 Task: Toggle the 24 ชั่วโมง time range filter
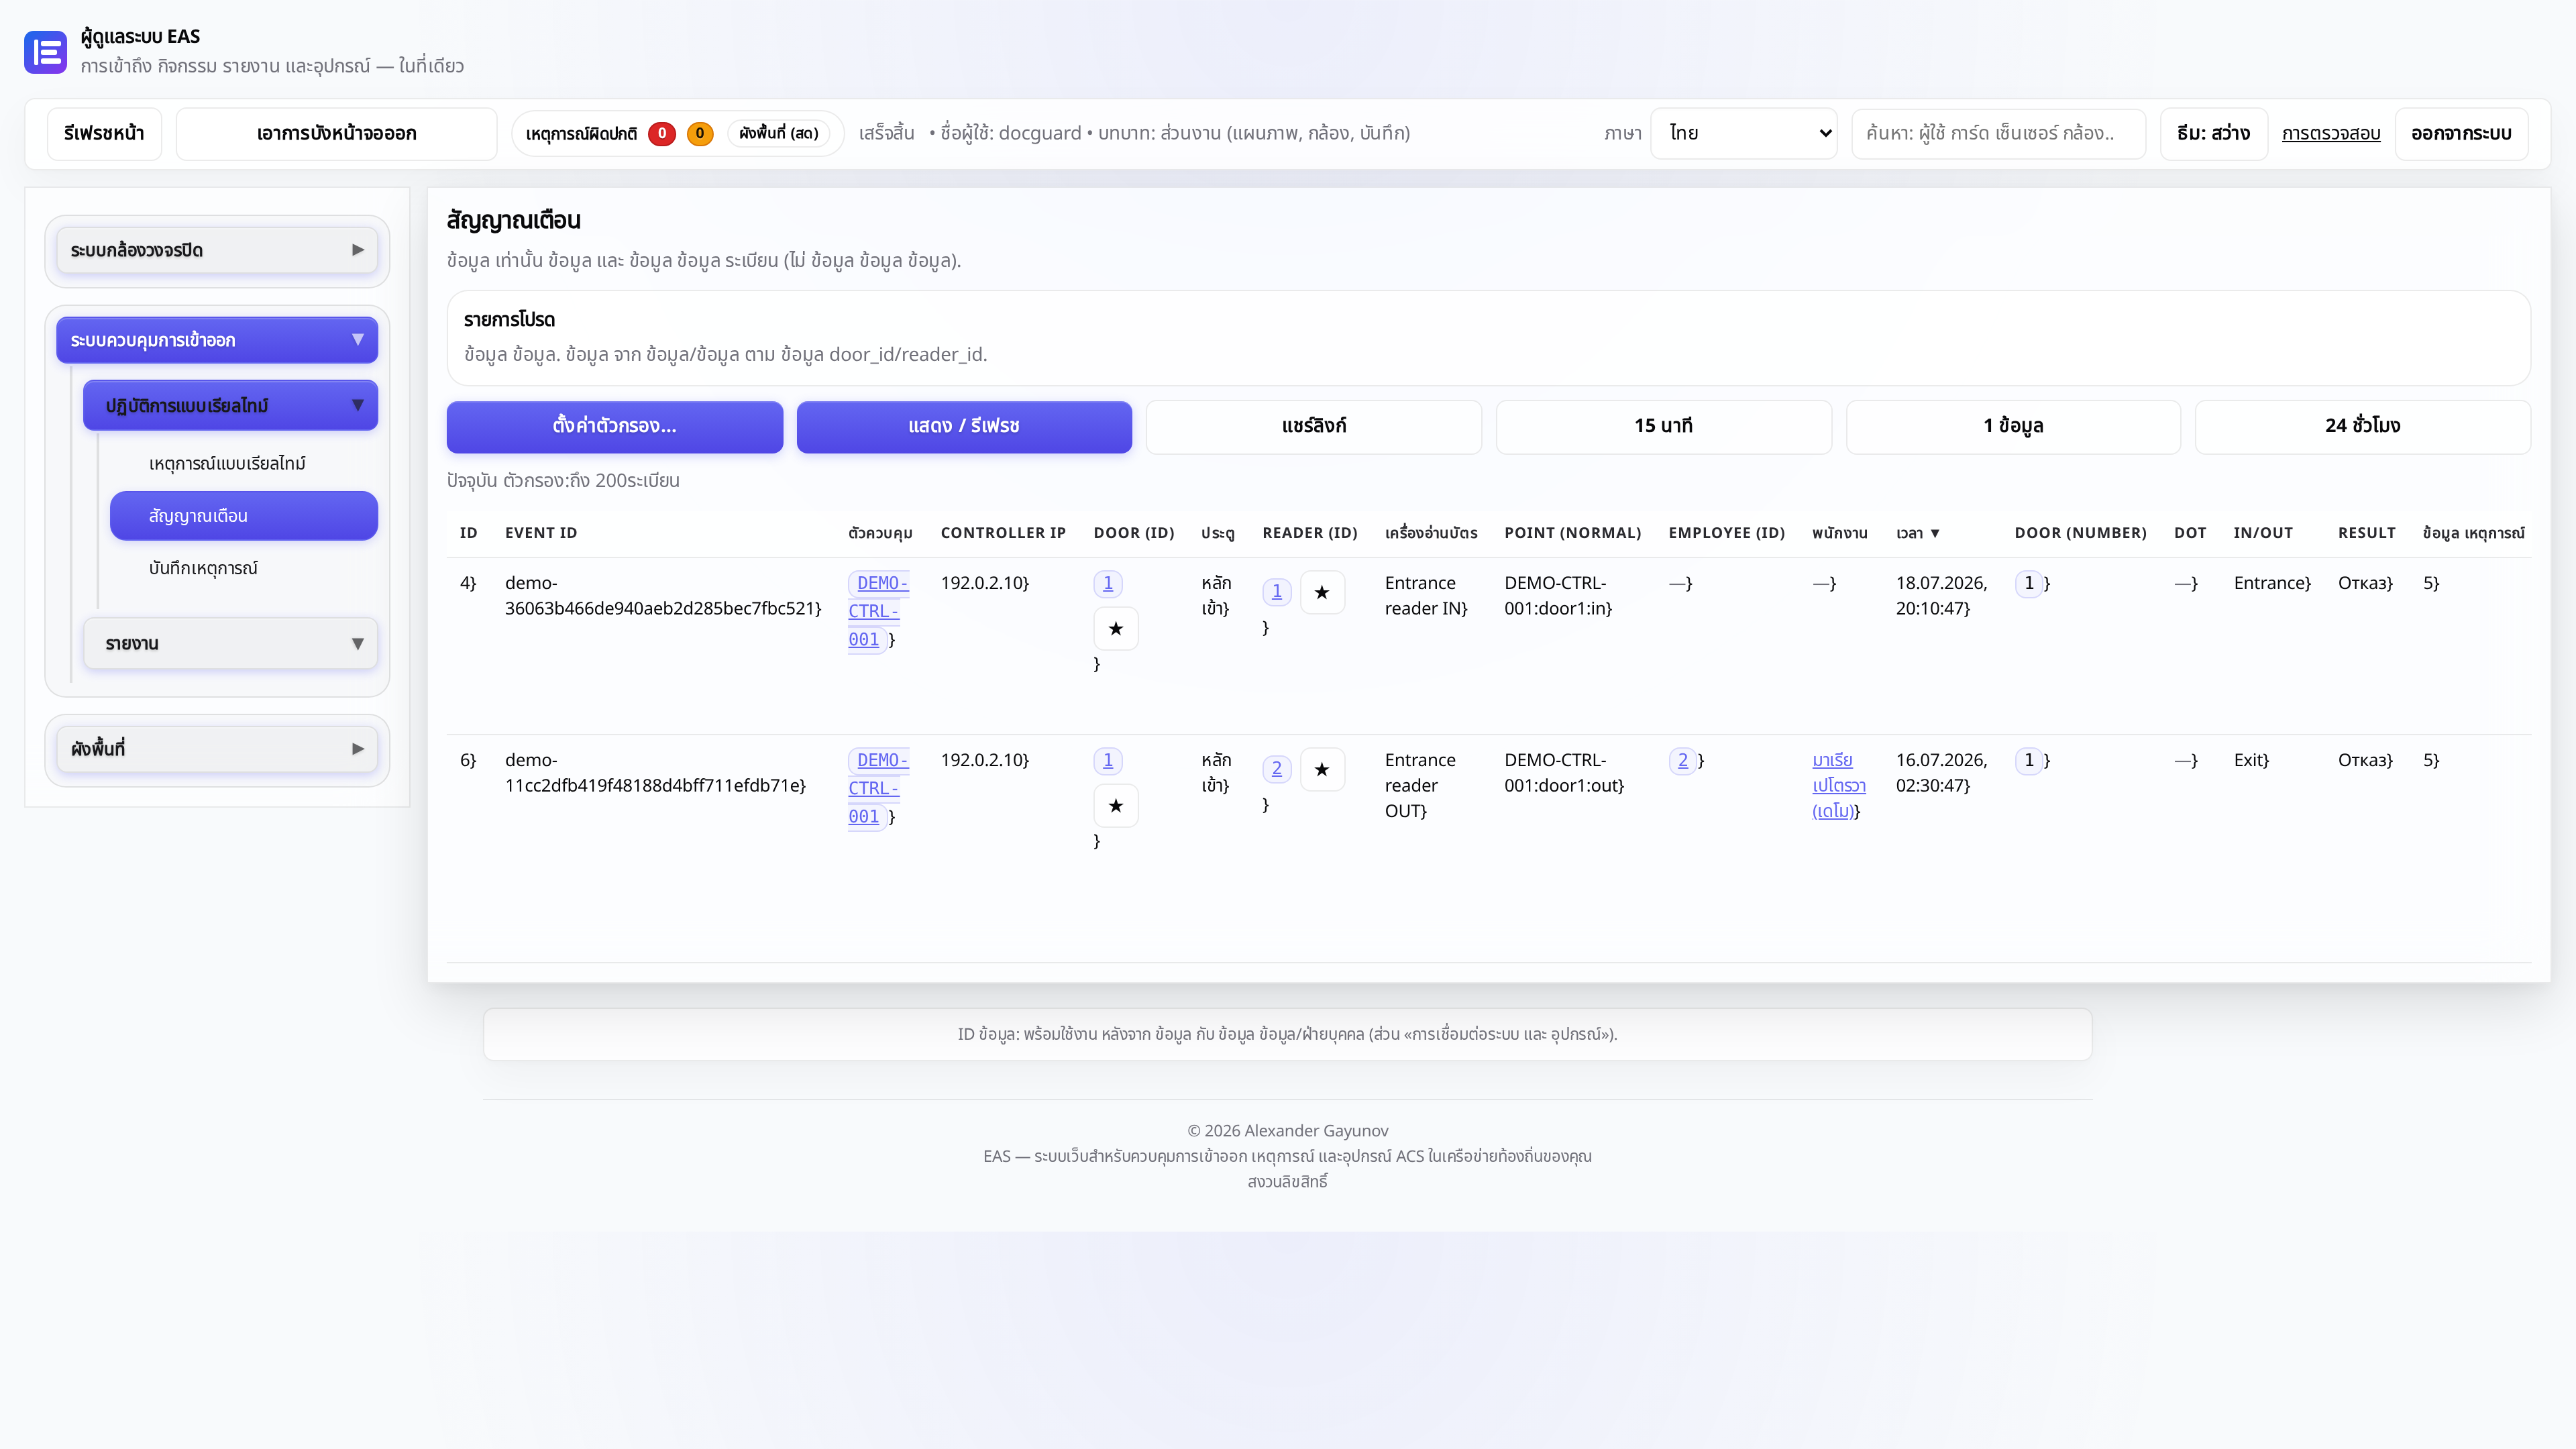click(2362, 426)
